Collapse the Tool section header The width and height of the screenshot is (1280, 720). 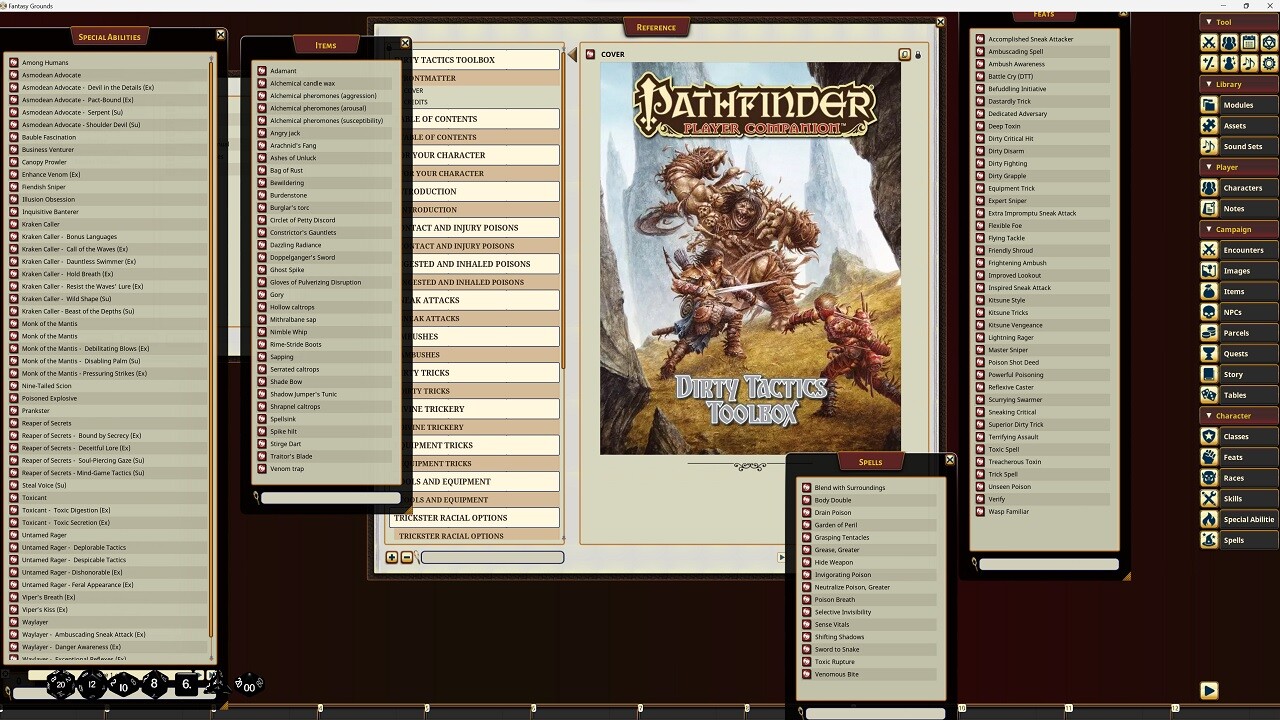point(1238,22)
